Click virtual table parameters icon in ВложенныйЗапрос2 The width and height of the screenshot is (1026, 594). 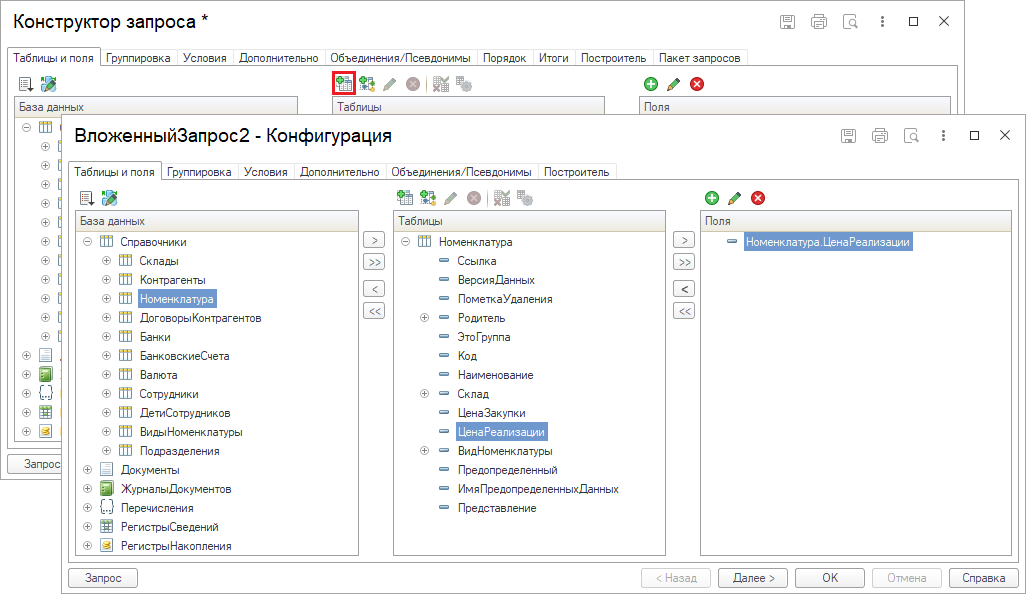point(525,198)
